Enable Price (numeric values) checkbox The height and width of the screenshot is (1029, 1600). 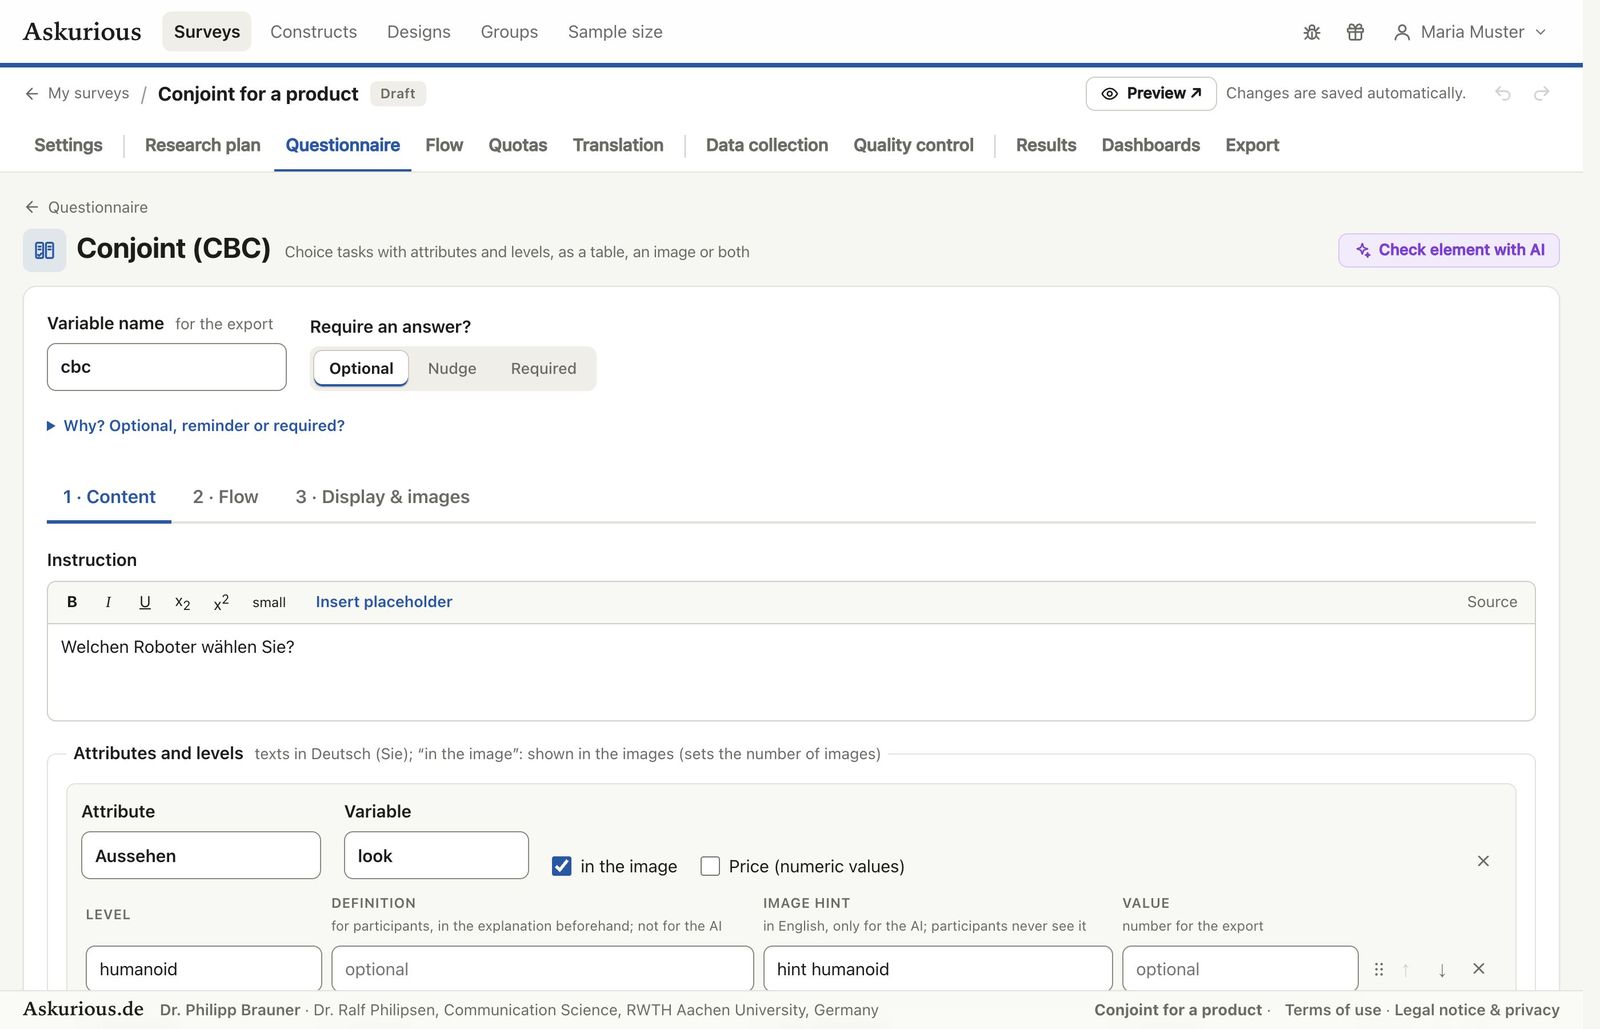[x=710, y=866]
